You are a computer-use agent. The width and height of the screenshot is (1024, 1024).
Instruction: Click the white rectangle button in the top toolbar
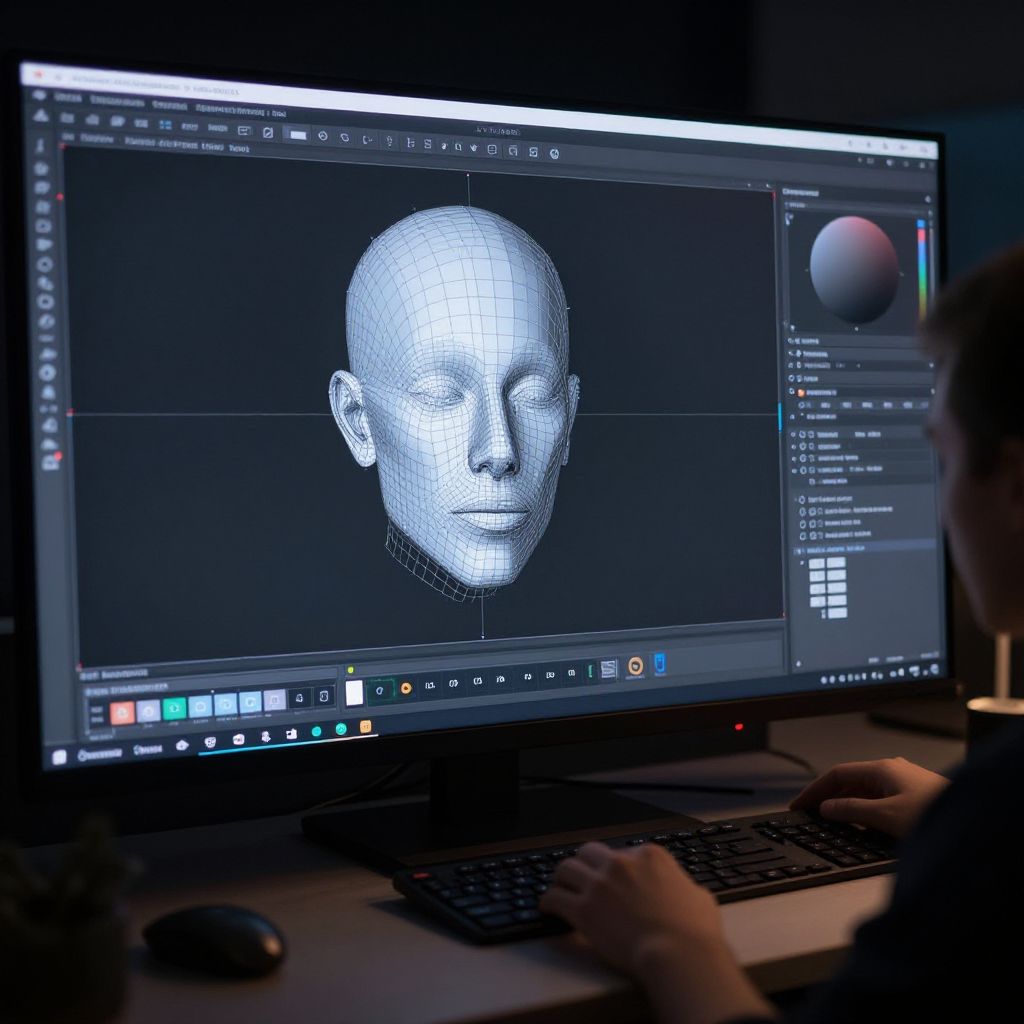(298, 134)
